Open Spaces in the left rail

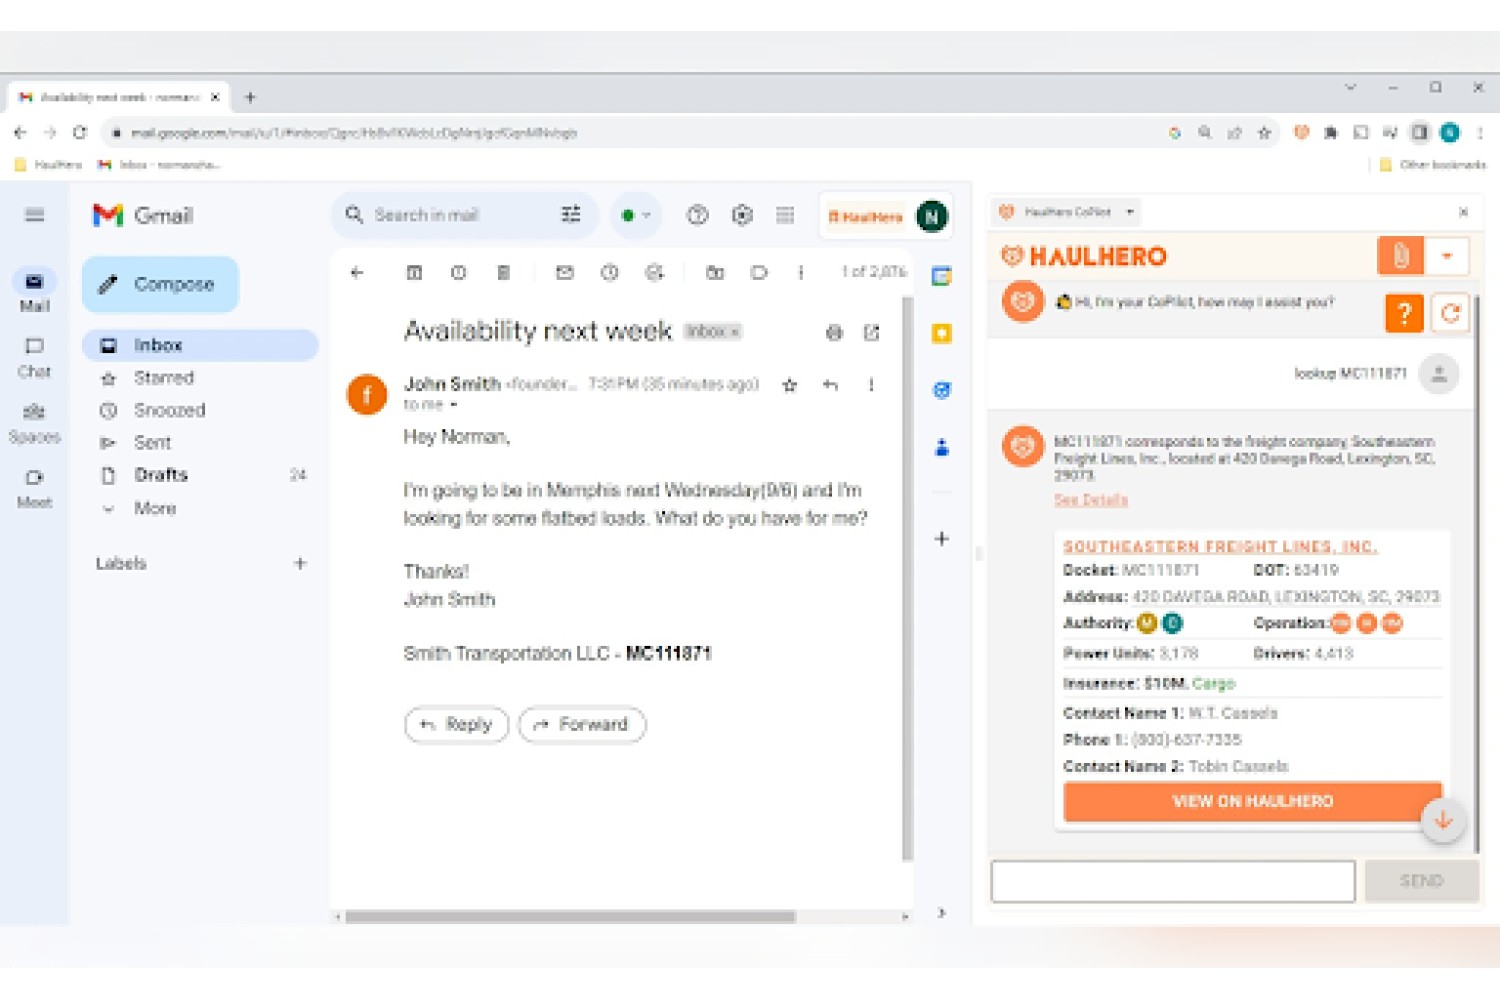tap(34, 423)
